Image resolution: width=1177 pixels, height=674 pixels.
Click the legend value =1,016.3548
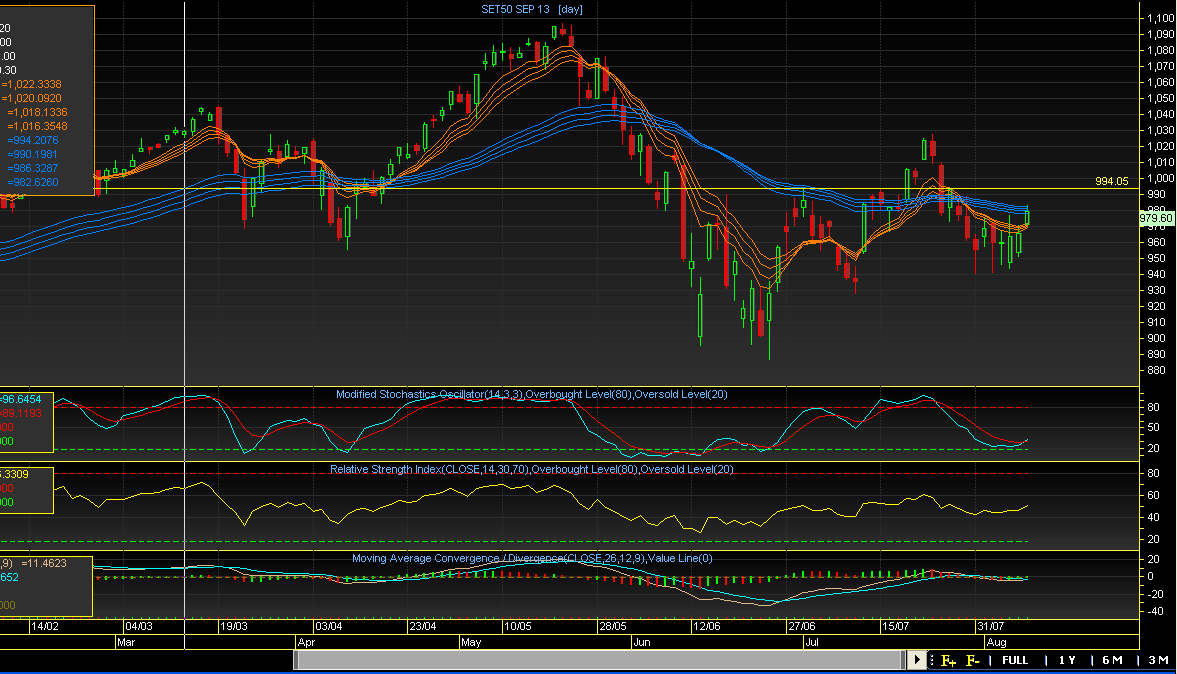38,126
